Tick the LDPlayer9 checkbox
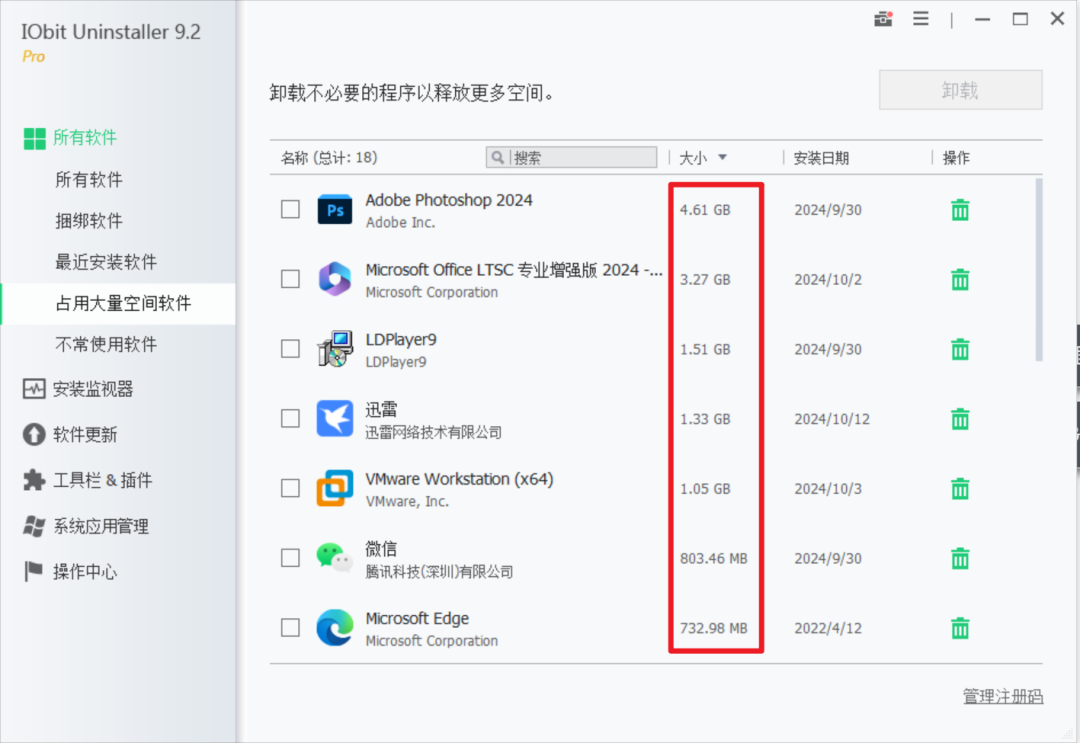Image resolution: width=1080 pixels, height=743 pixels. tap(291, 349)
